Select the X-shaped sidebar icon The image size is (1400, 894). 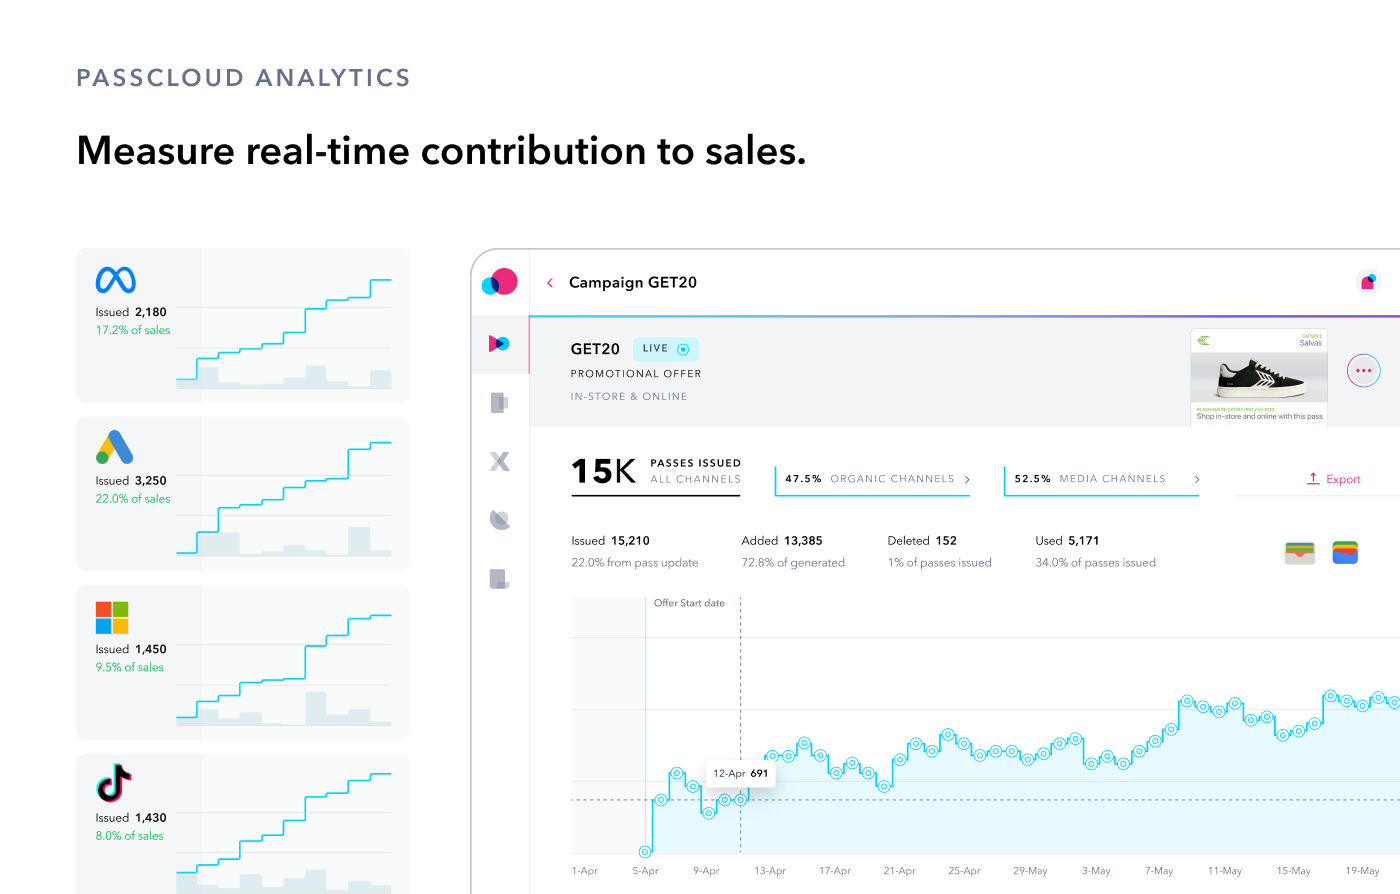(x=500, y=461)
